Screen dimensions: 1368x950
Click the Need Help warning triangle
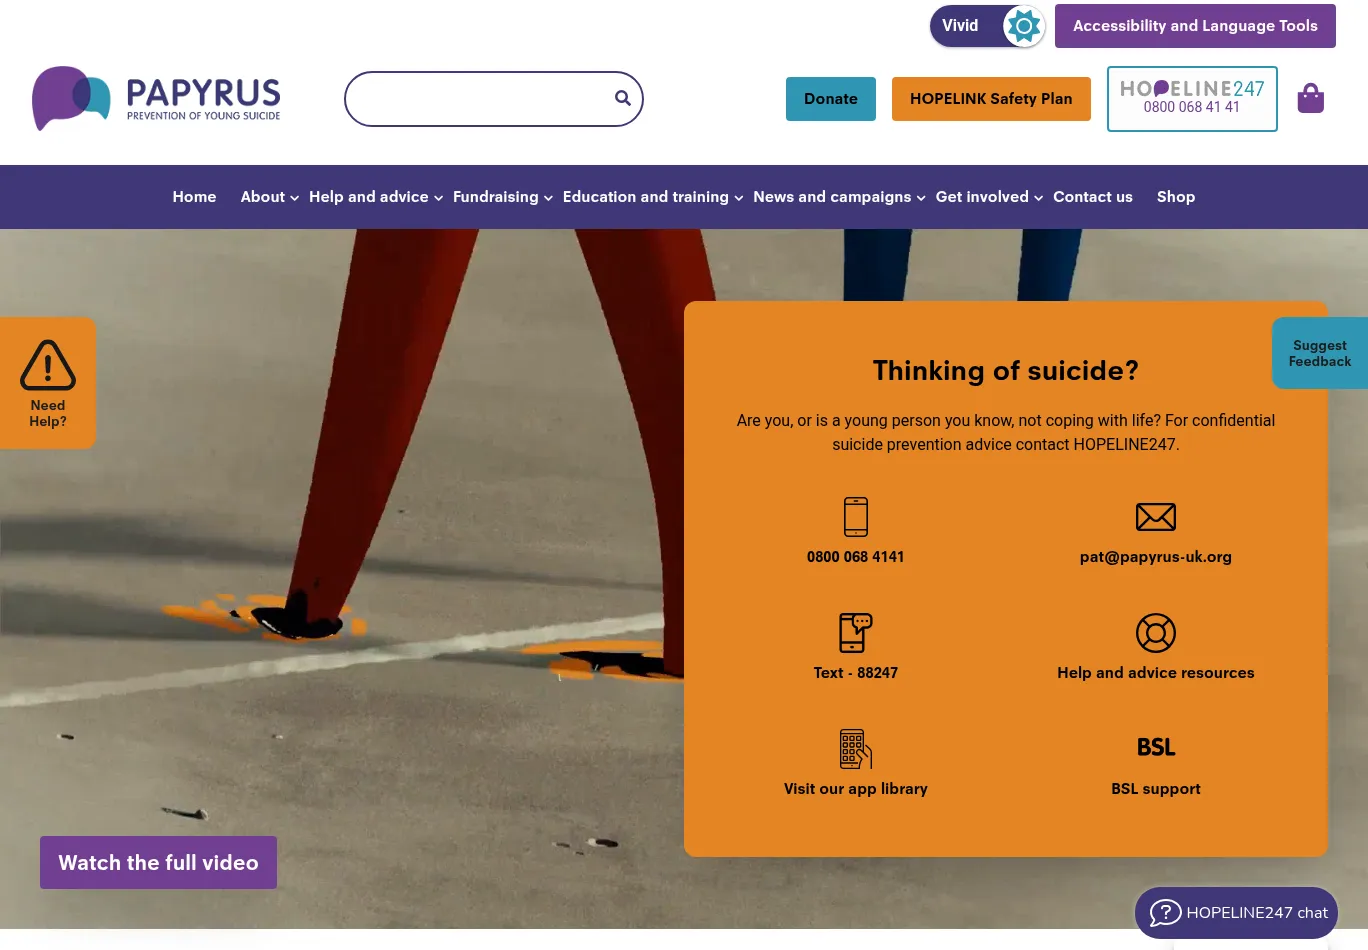click(48, 365)
